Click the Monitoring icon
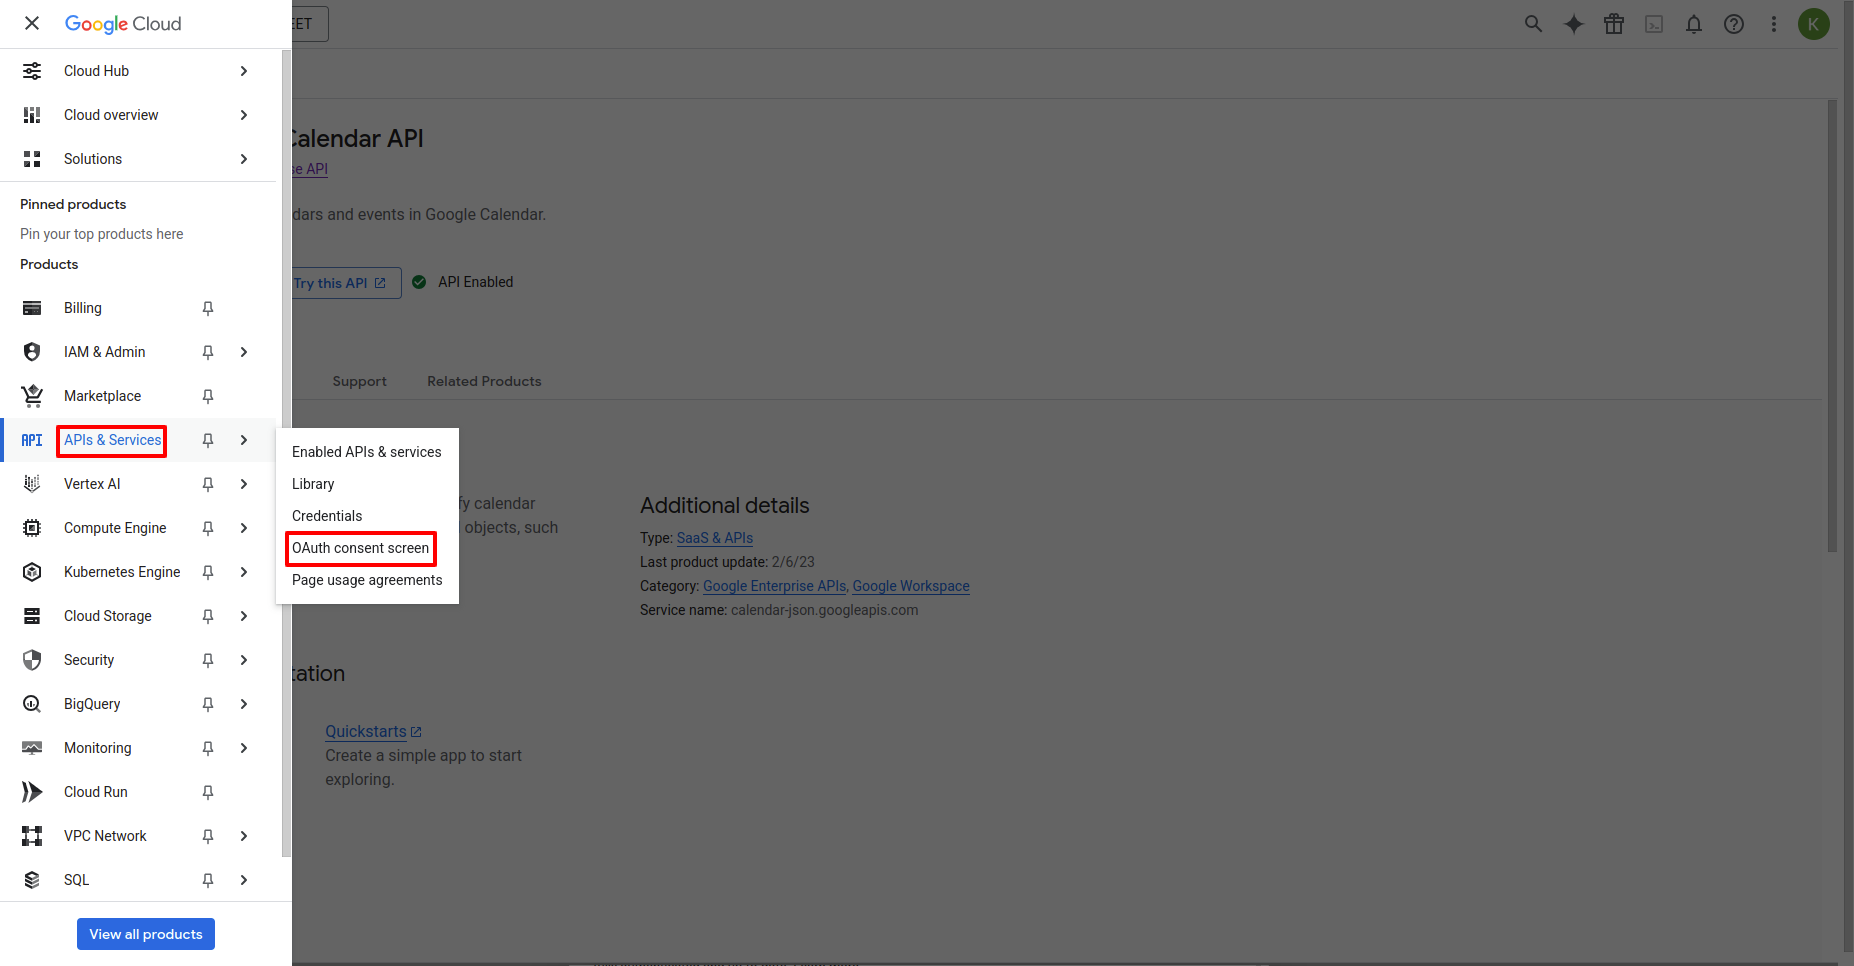Image resolution: width=1854 pixels, height=966 pixels. coord(32,748)
